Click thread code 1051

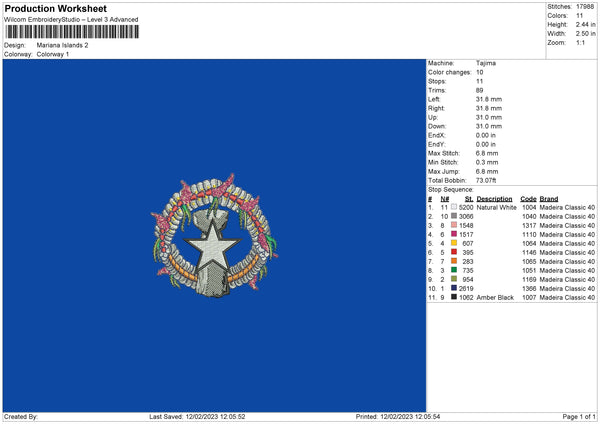pos(529,271)
